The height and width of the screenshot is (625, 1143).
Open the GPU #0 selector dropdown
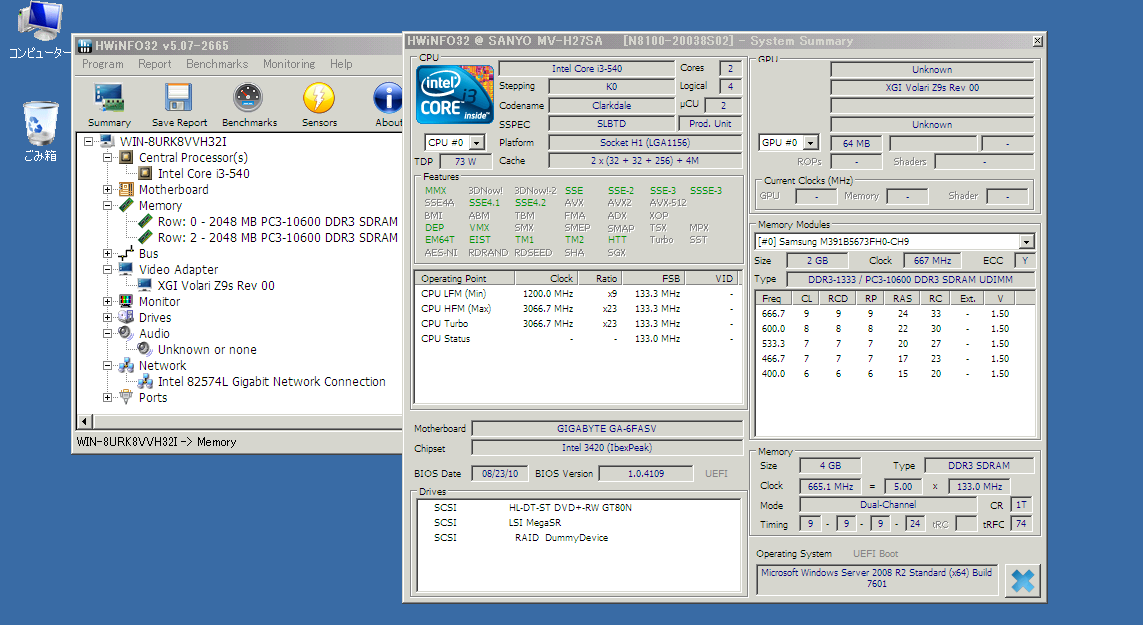click(810, 143)
